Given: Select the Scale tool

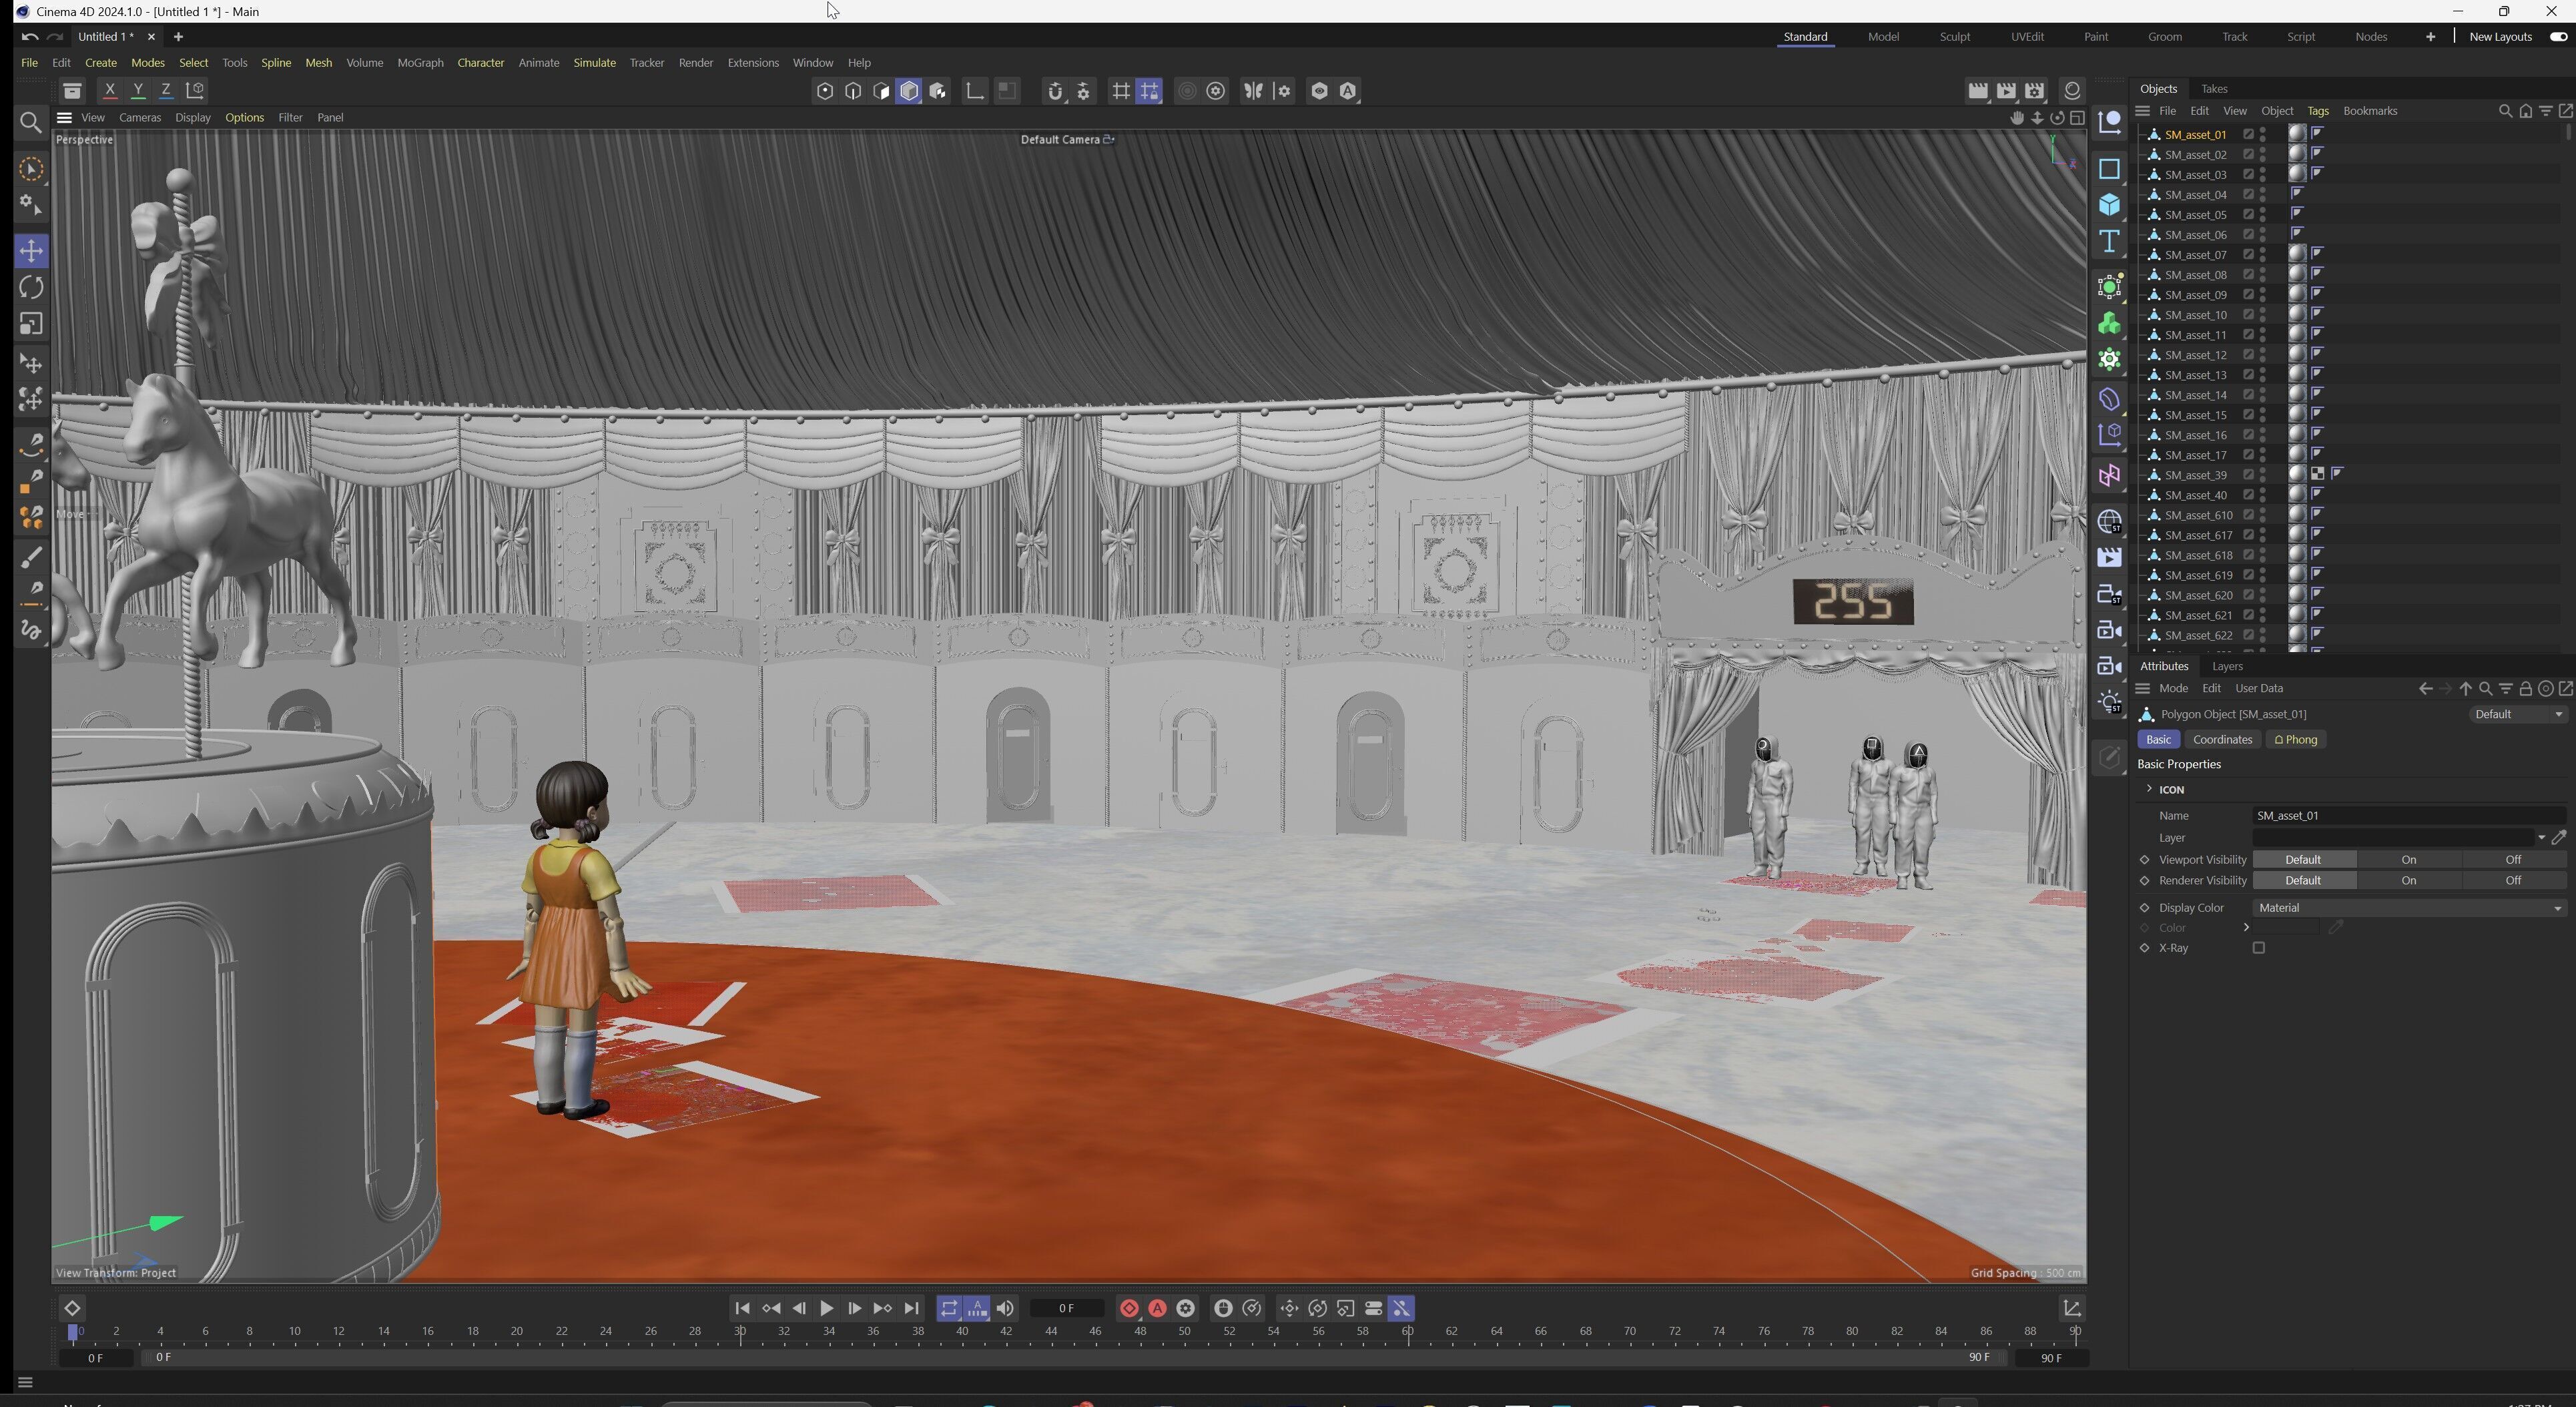Looking at the screenshot, I should tap(31, 324).
